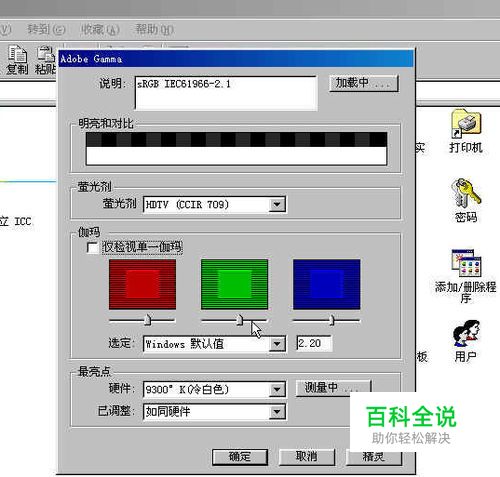Click the 明亮和对比 black-and-white test strip

(x=236, y=149)
